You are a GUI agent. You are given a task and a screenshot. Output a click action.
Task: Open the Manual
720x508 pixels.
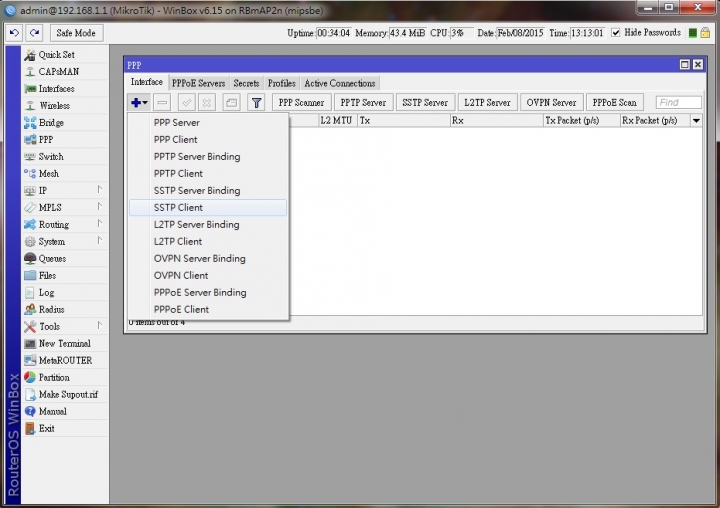tap(64, 412)
